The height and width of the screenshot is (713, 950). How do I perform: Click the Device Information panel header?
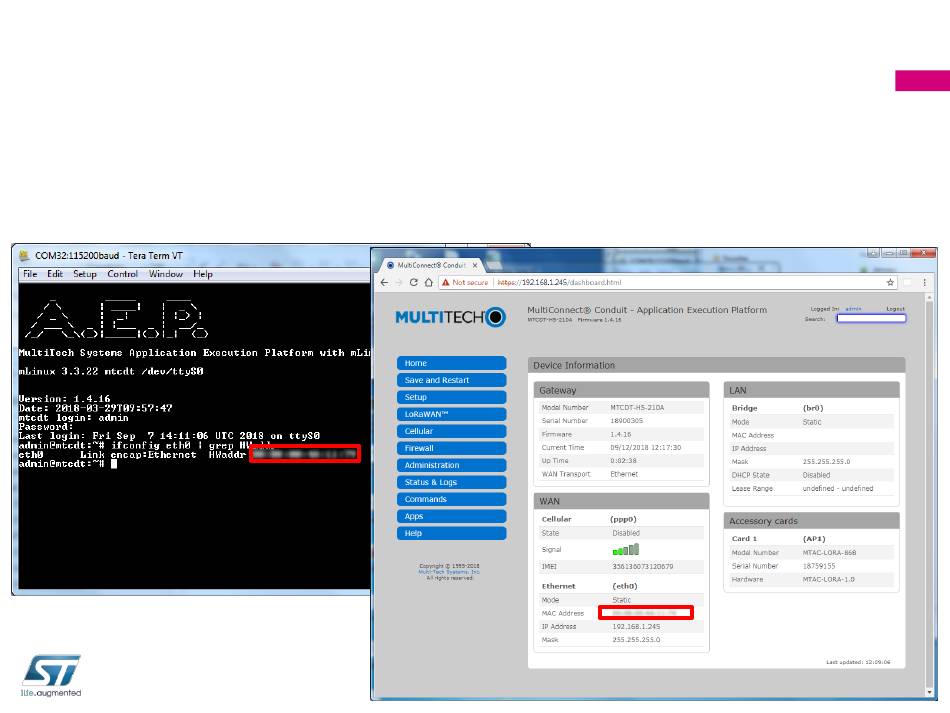point(717,365)
